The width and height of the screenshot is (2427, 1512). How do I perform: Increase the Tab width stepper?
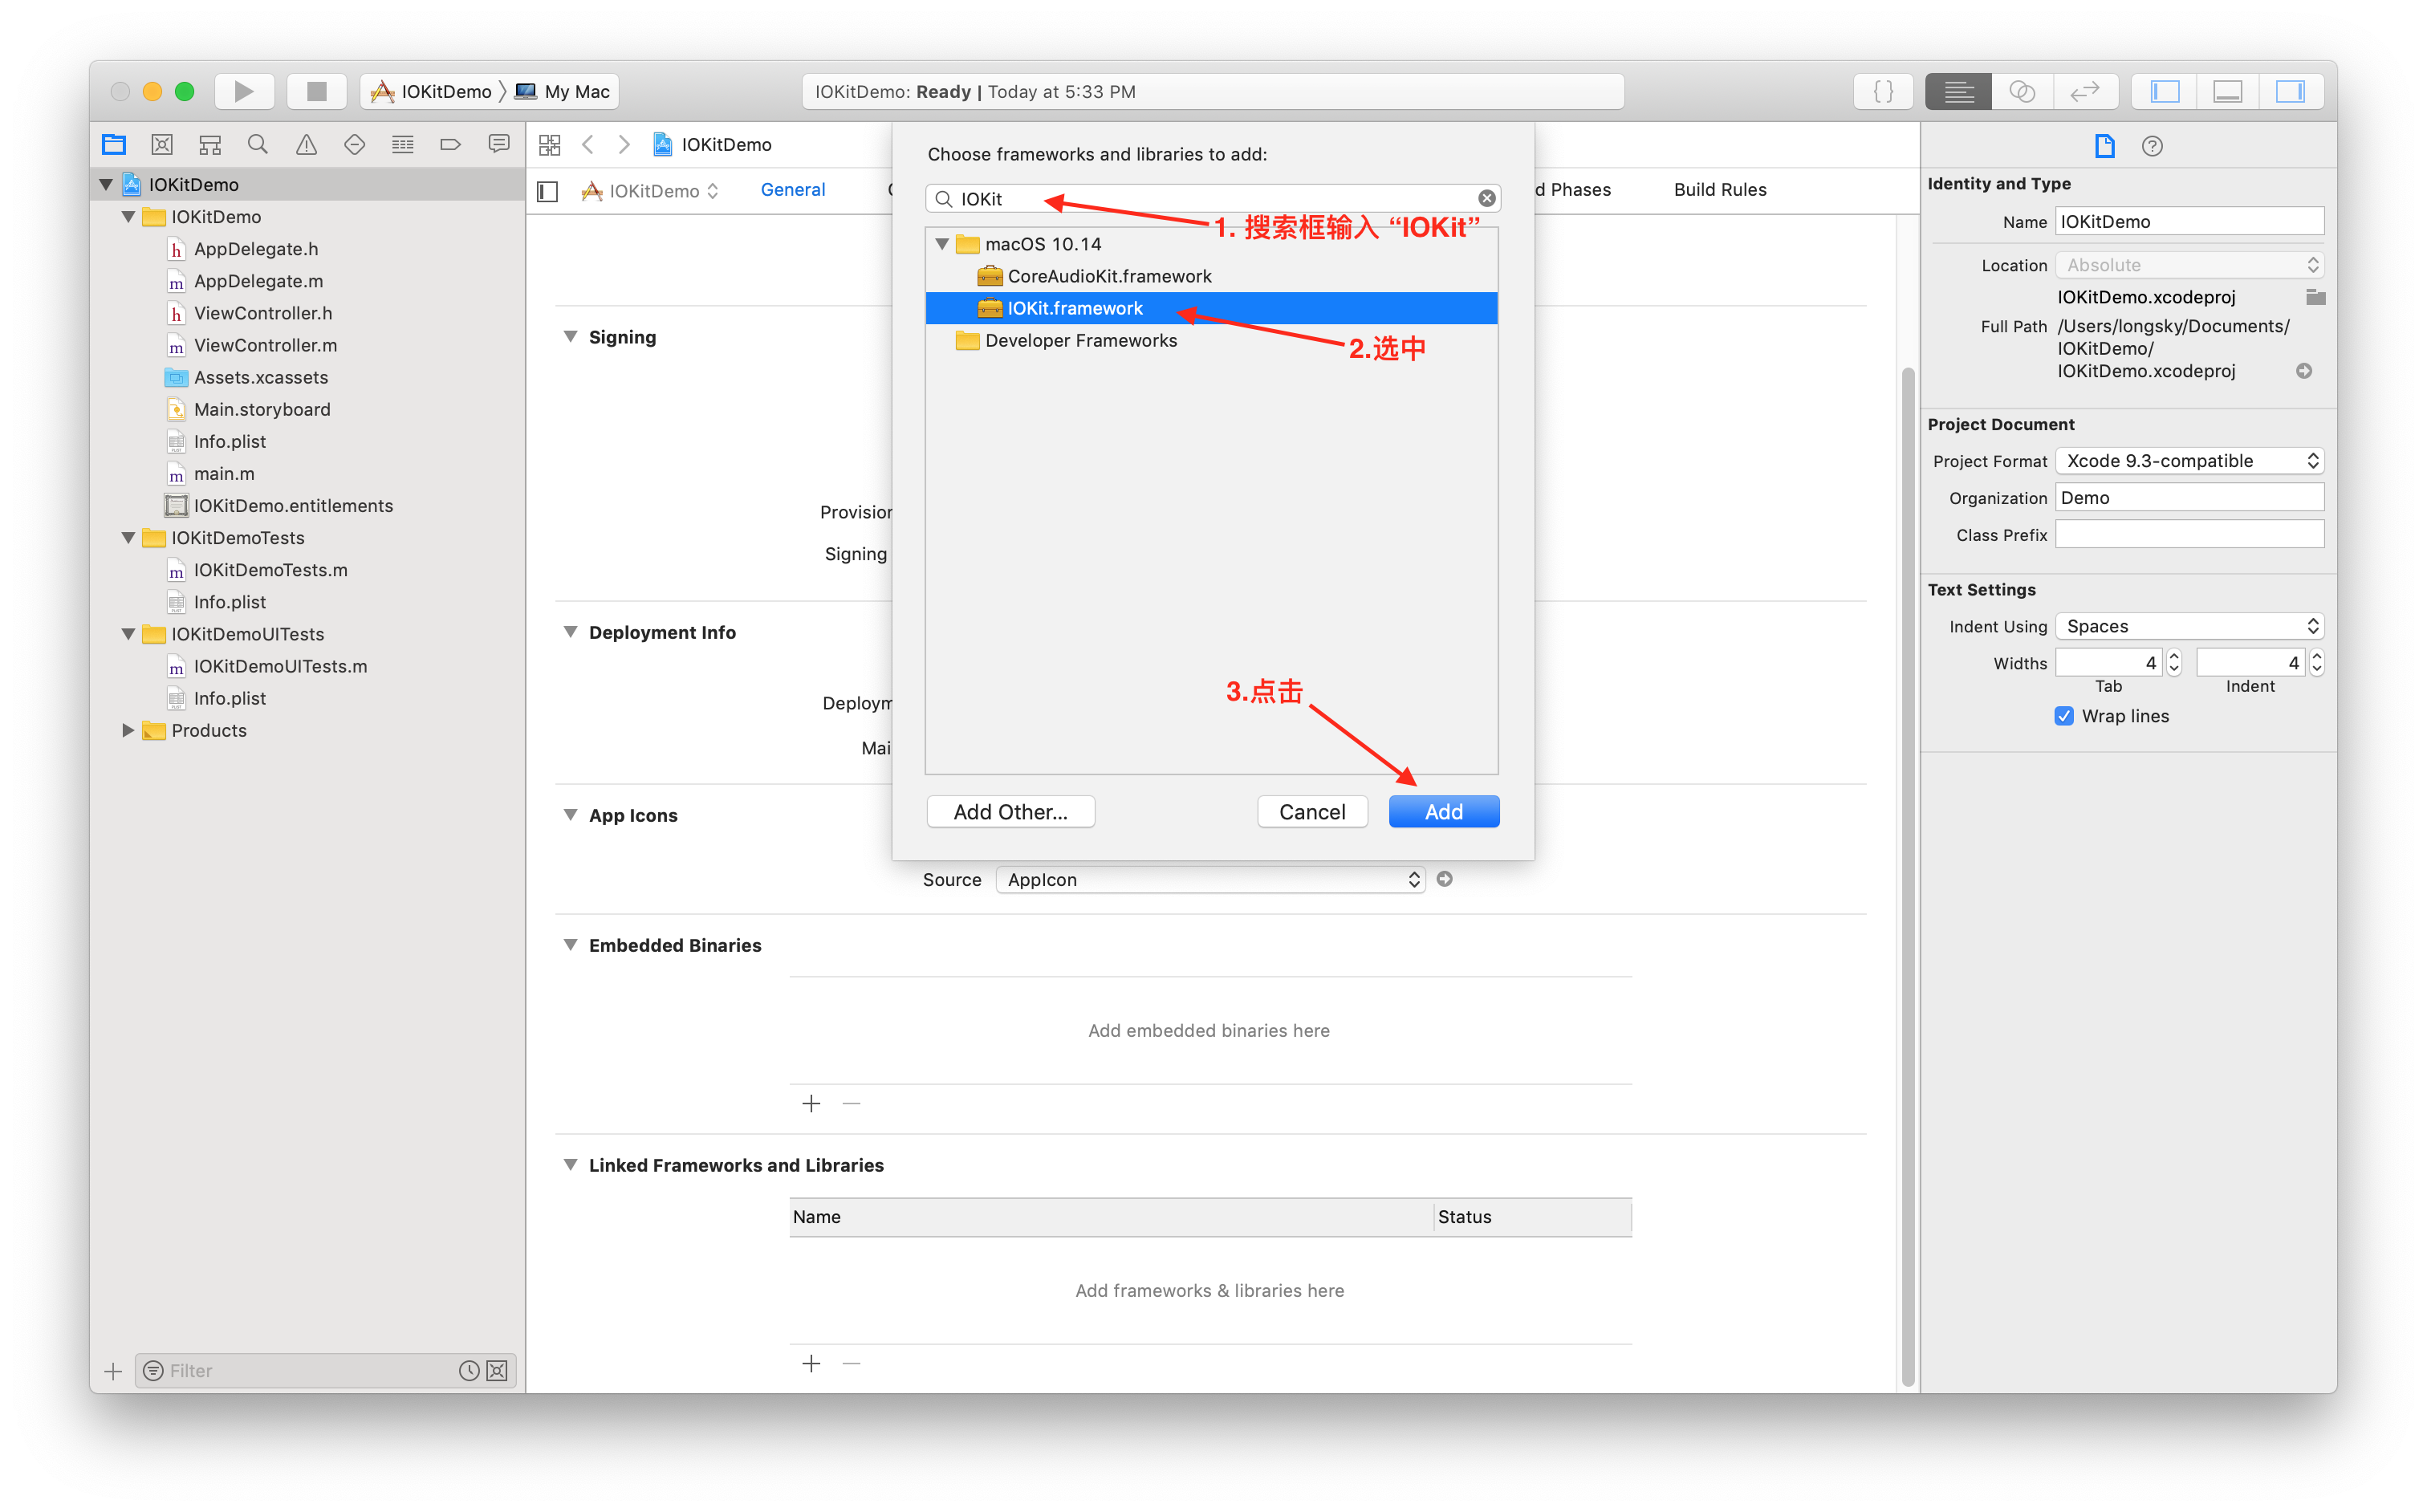[x=2174, y=656]
